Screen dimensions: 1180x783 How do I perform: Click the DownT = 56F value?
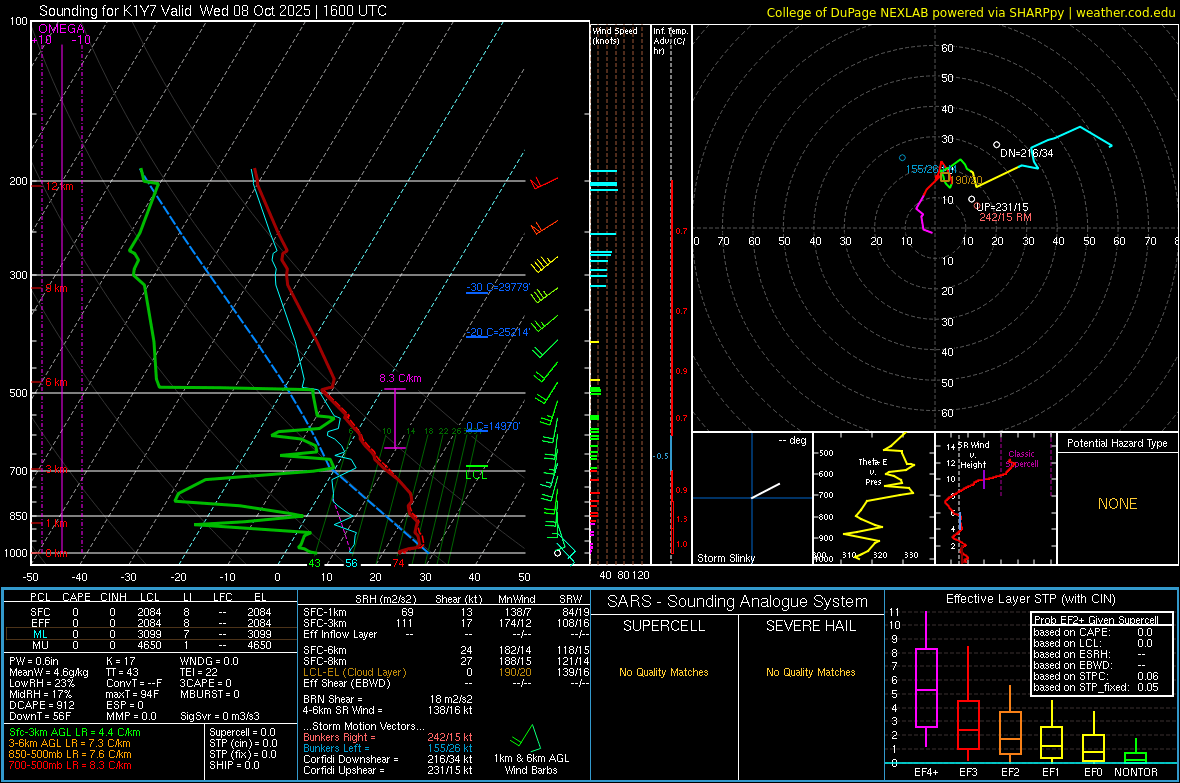tap(40, 717)
